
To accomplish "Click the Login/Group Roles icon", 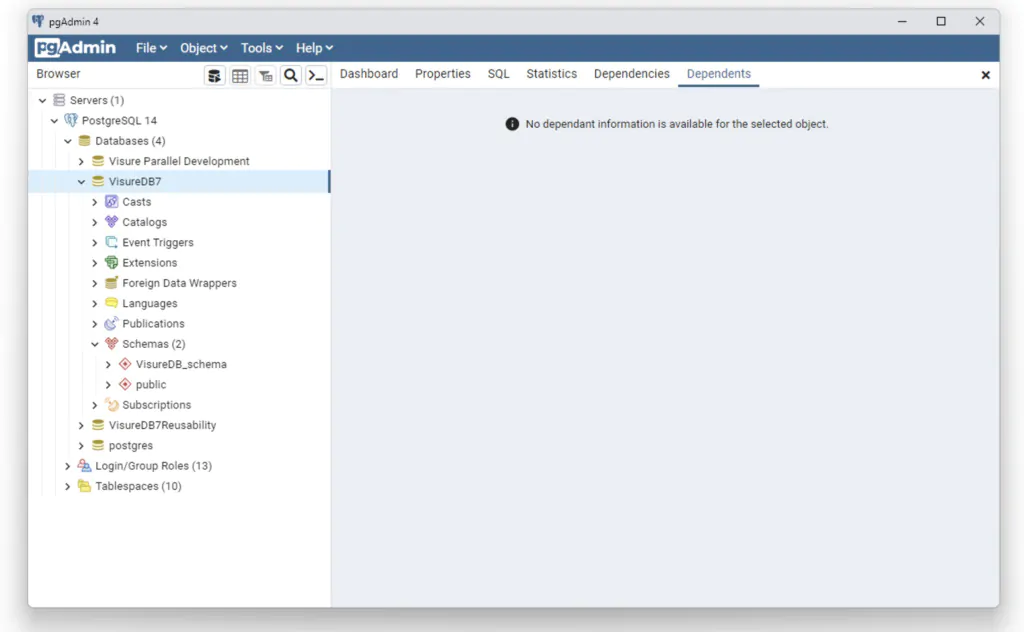I will tap(84, 466).
